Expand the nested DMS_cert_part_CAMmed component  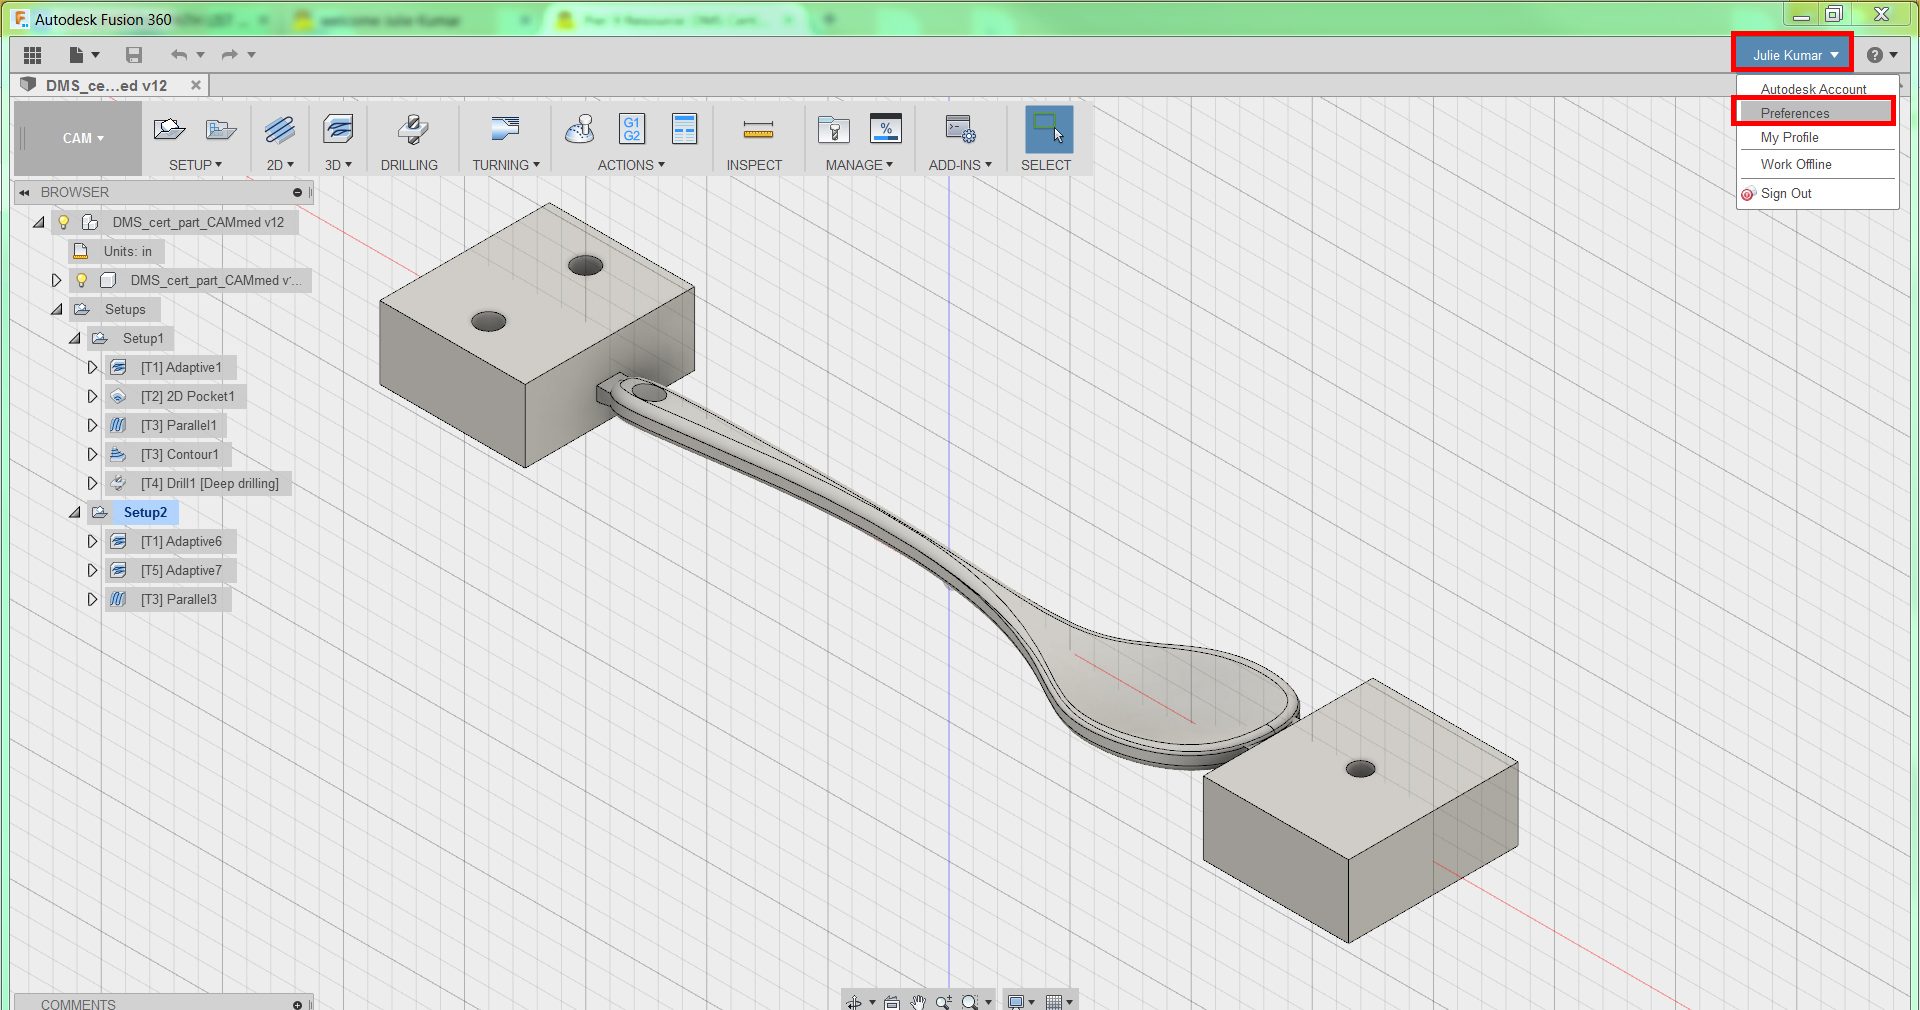click(x=56, y=280)
